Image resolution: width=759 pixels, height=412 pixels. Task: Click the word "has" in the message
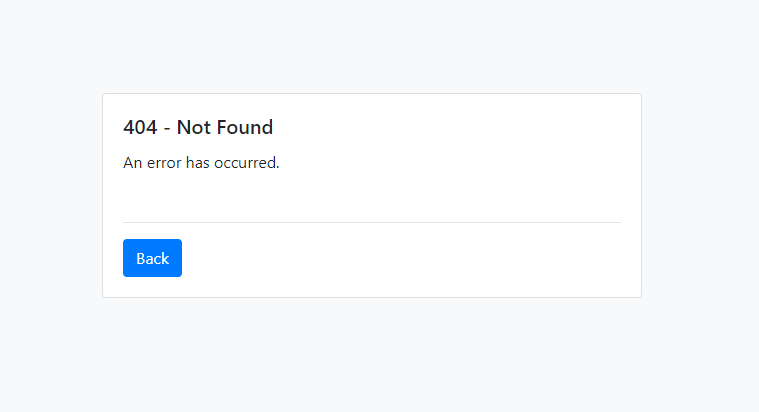[198, 163]
